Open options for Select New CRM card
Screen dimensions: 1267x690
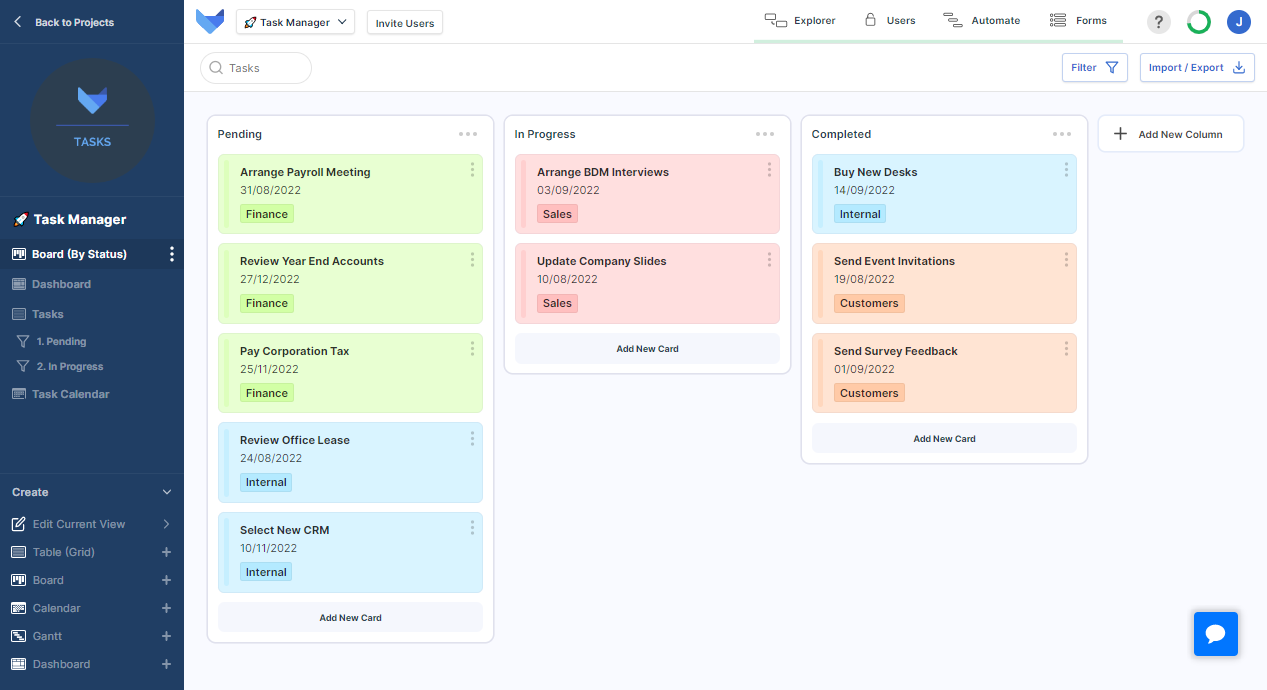tap(472, 528)
